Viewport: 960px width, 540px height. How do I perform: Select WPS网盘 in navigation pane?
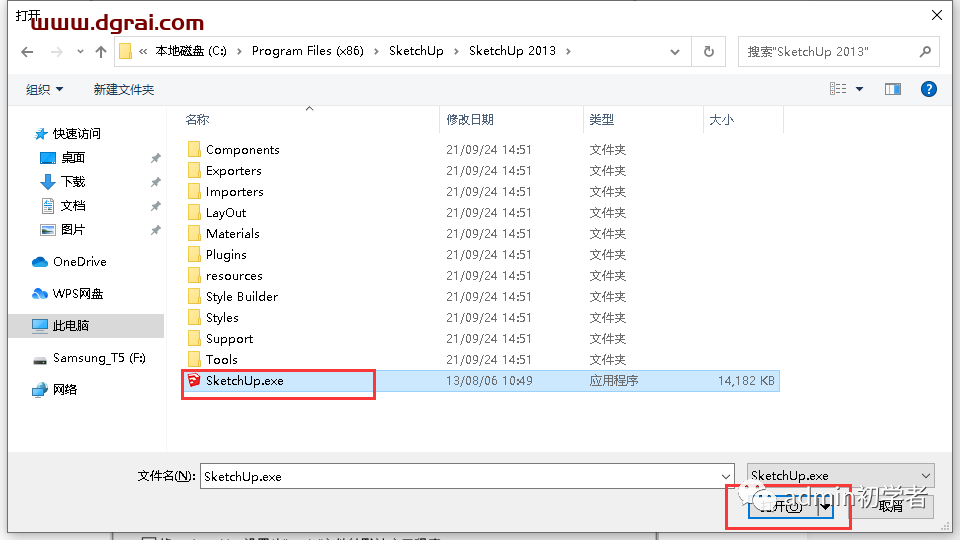click(78, 294)
